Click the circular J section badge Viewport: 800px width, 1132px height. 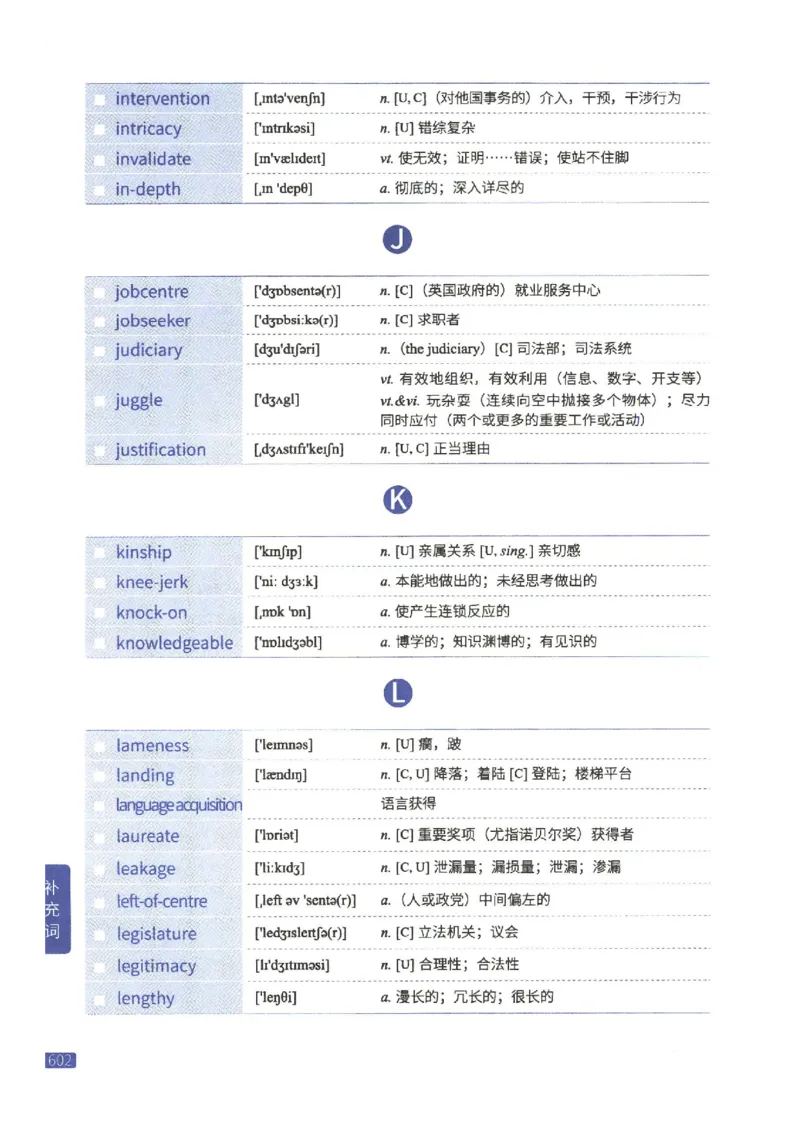pyautogui.click(x=399, y=239)
